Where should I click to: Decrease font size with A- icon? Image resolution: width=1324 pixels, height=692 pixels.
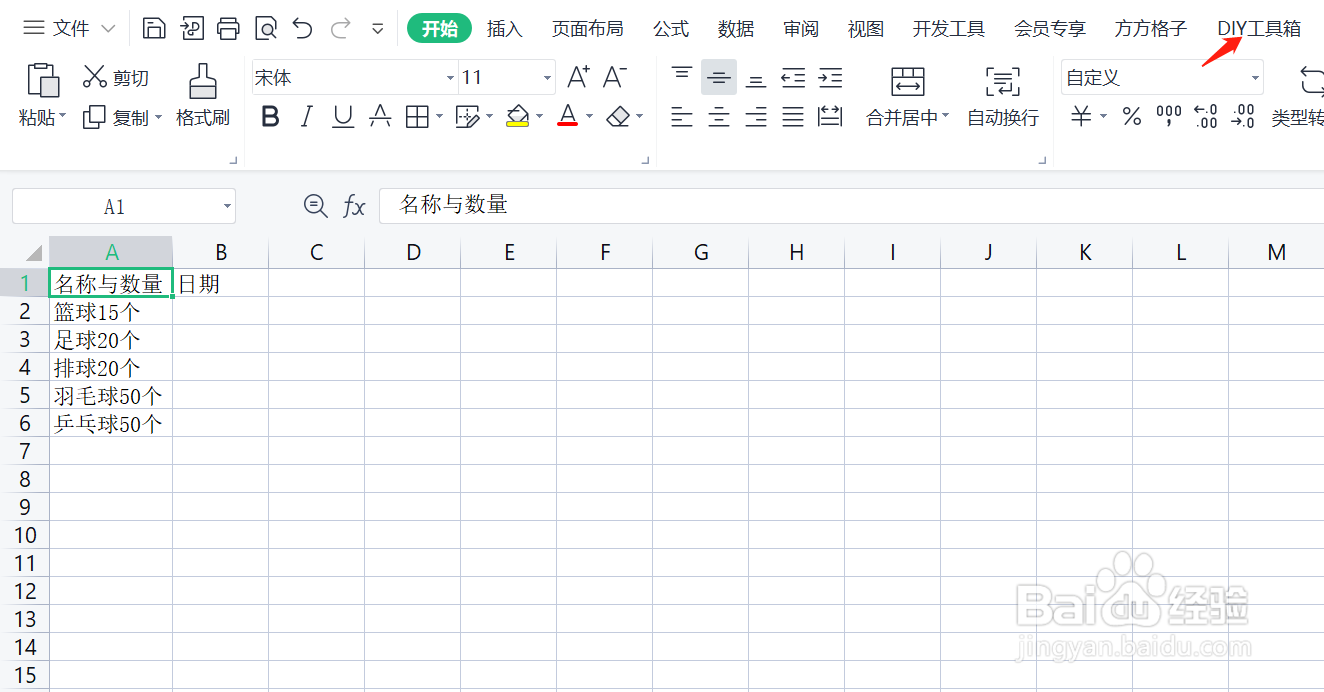coord(614,77)
